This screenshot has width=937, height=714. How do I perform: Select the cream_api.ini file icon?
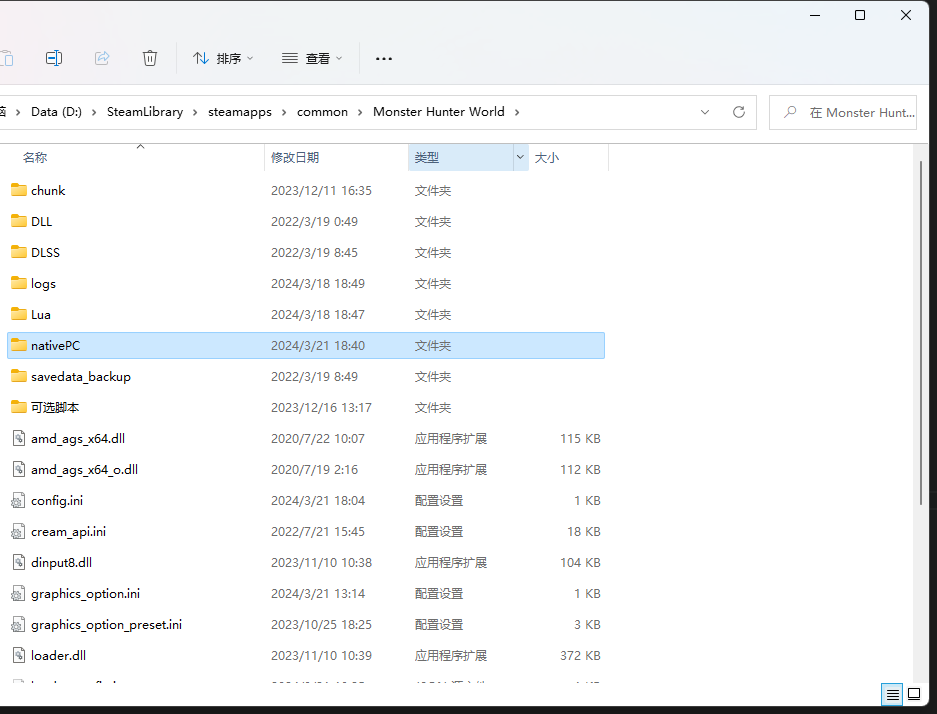tap(19, 532)
